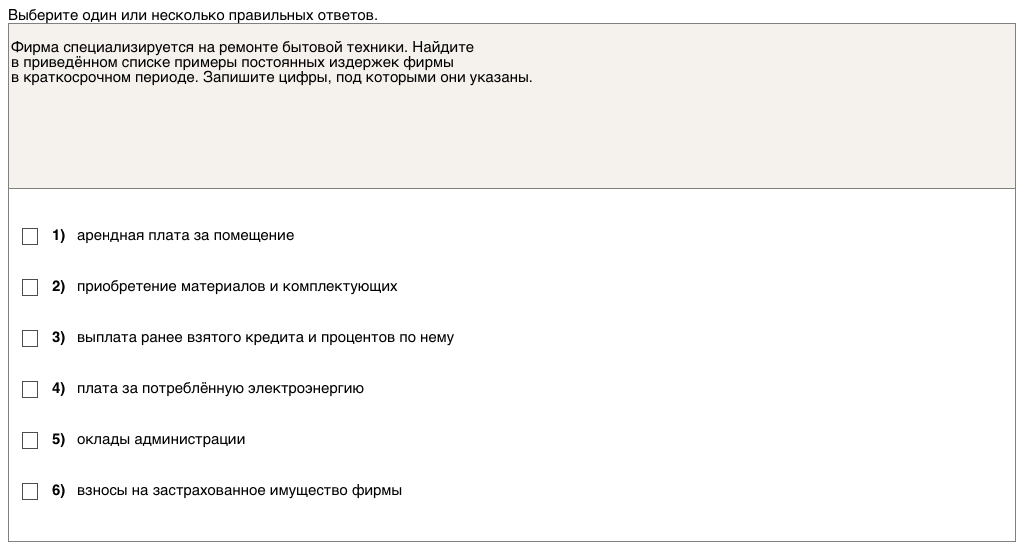Click the bold number label '2)'
Screen dimensions: 1024x550
58,286
